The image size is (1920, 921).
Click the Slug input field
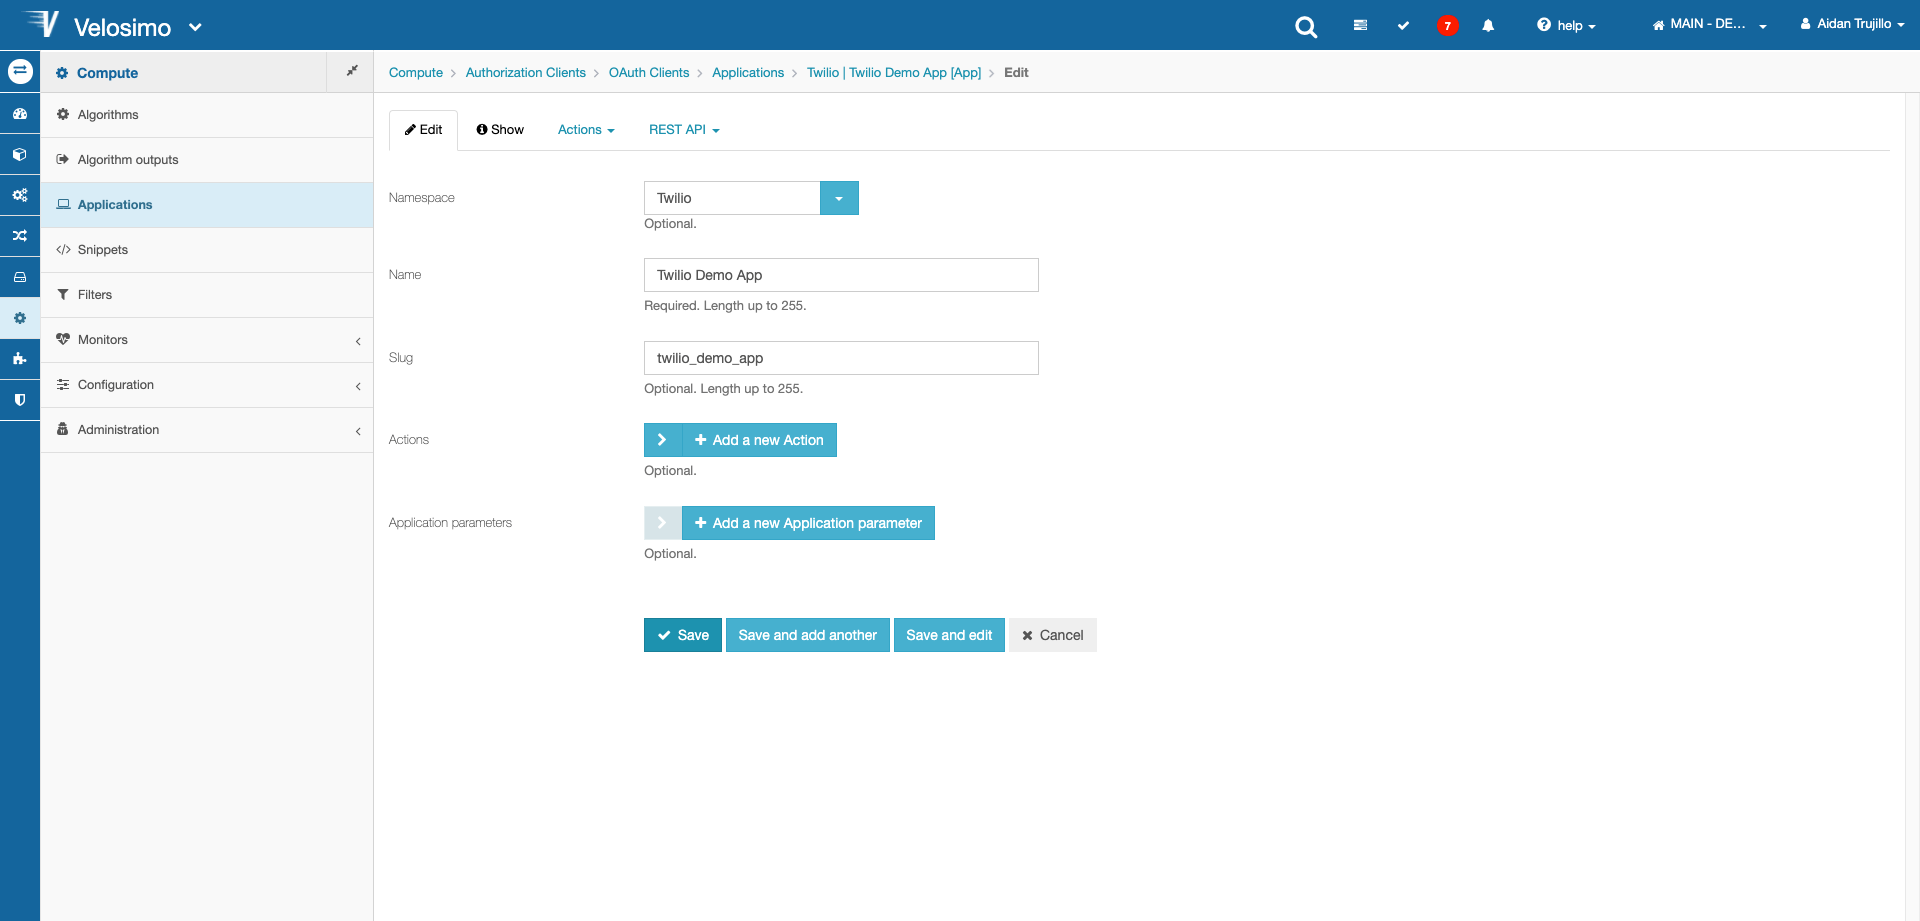(841, 358)
